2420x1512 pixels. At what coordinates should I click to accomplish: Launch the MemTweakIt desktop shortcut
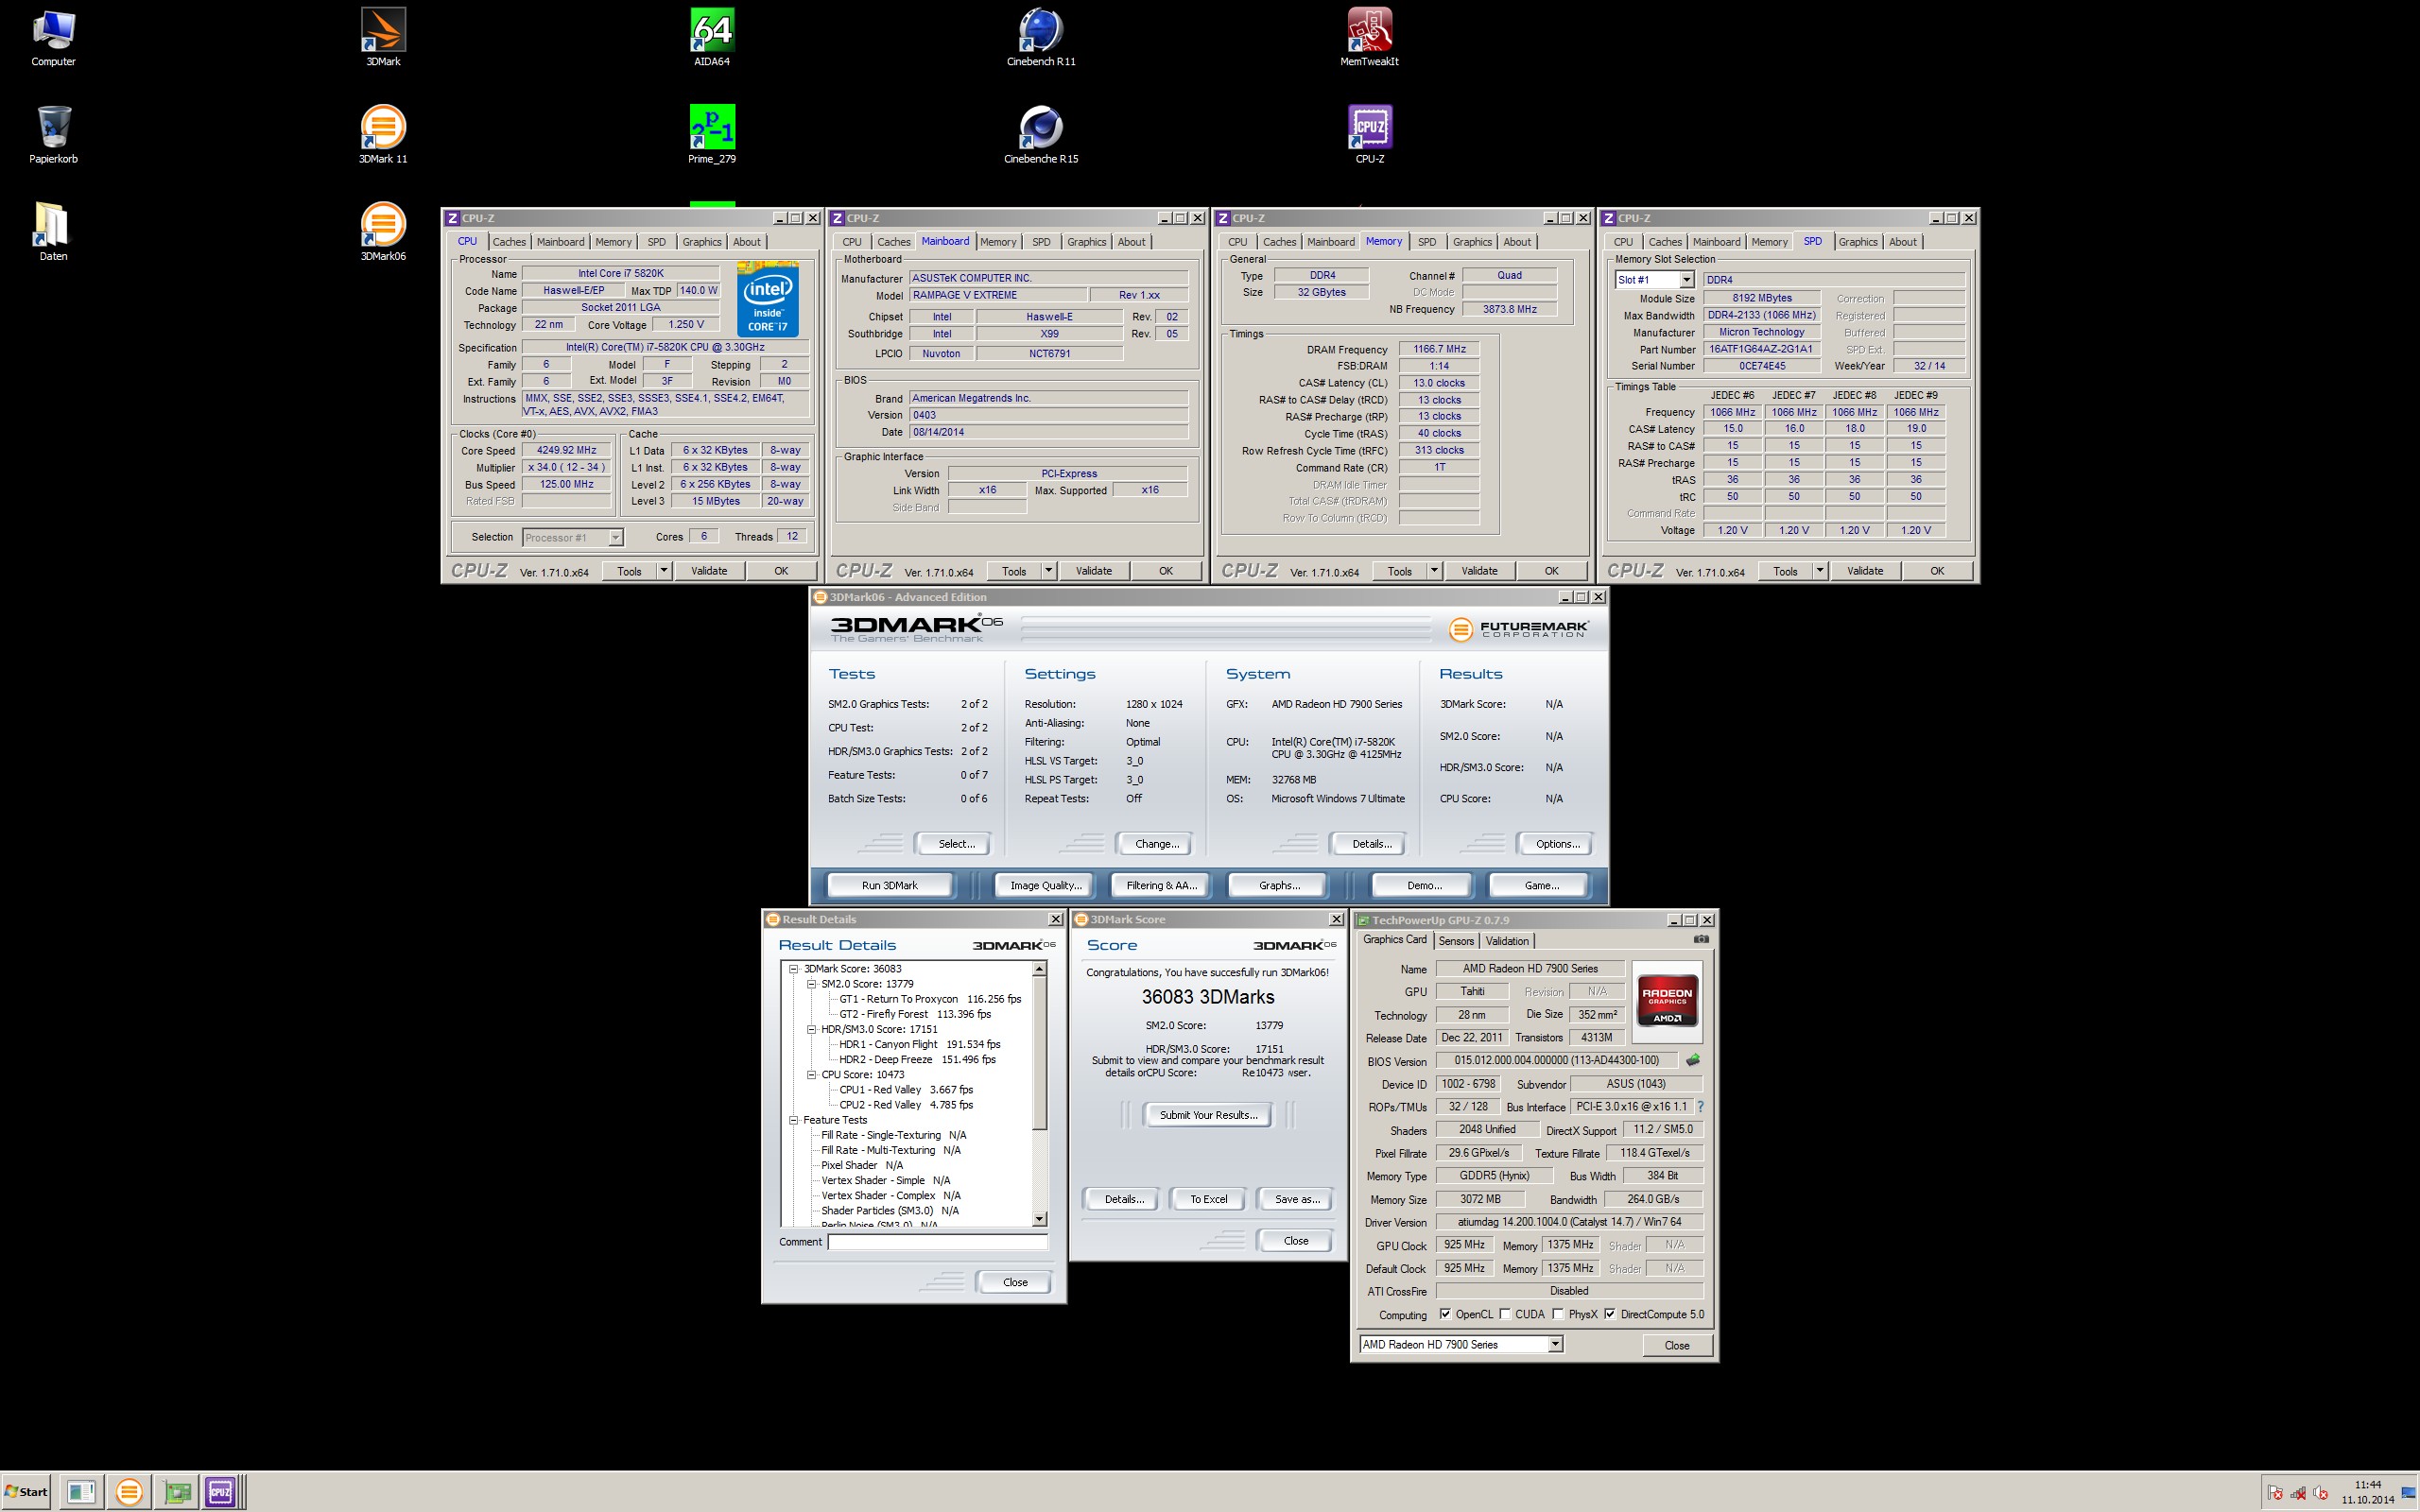click(1369, 38)
